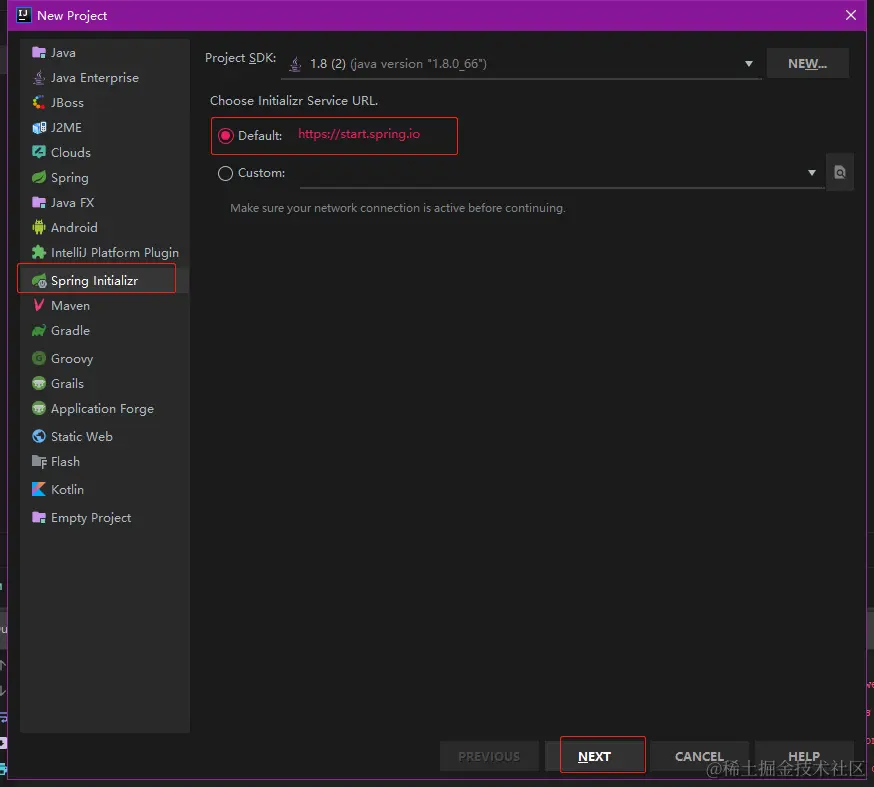Open the Project SDK dropdown arrow
The height and width of the screenshot is (787, 874).
[749, 64]
